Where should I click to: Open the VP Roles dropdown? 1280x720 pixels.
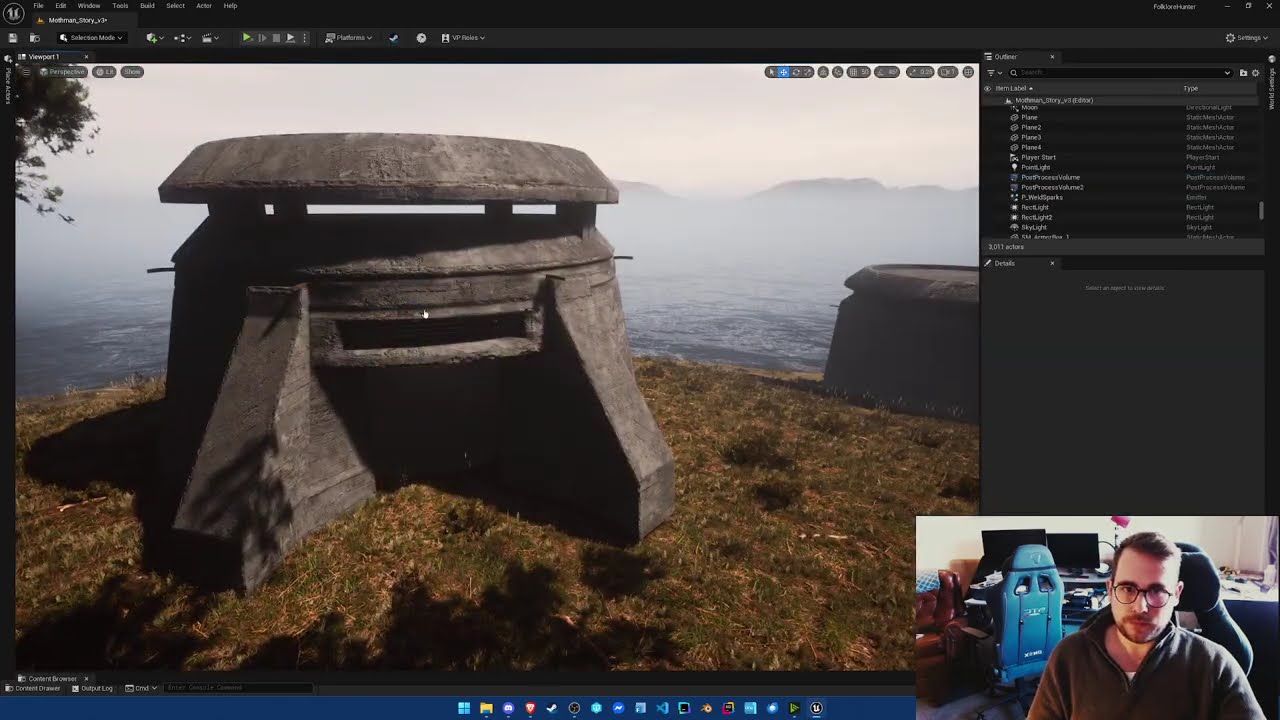coord(463,38)
